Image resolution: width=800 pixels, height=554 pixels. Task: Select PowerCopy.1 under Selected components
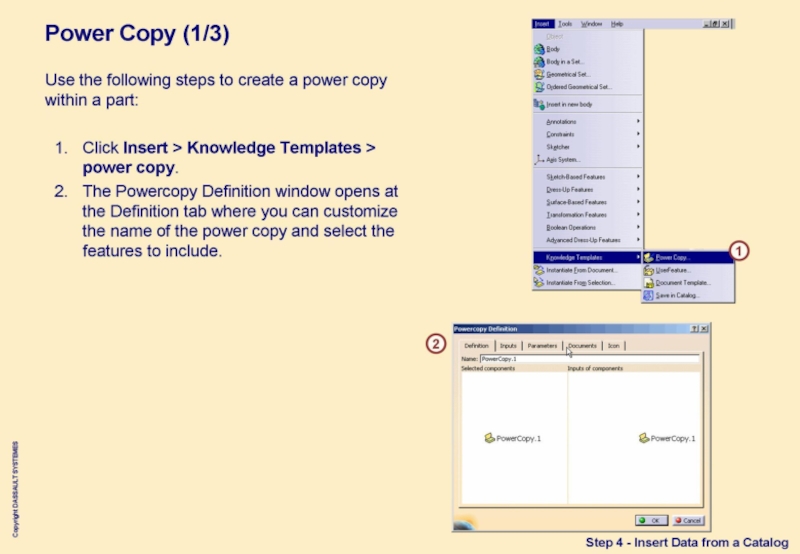513,438
